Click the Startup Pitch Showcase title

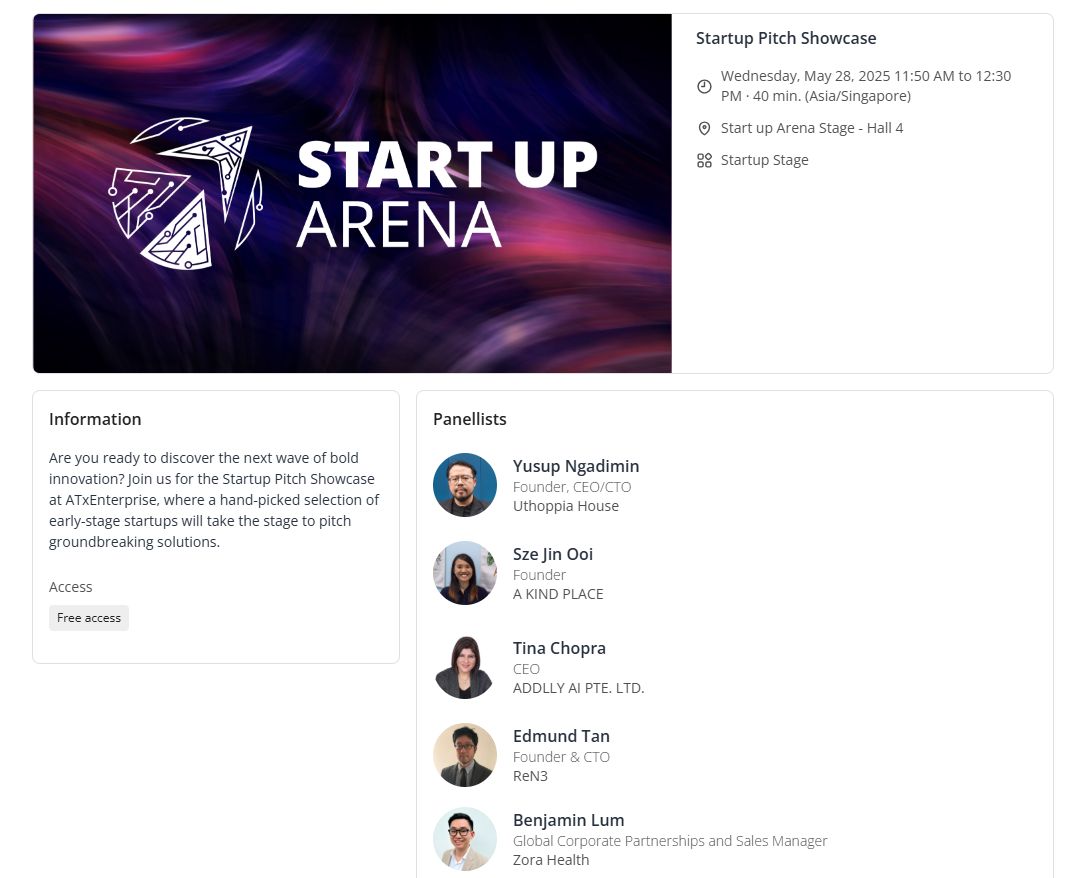coord(786,39)
